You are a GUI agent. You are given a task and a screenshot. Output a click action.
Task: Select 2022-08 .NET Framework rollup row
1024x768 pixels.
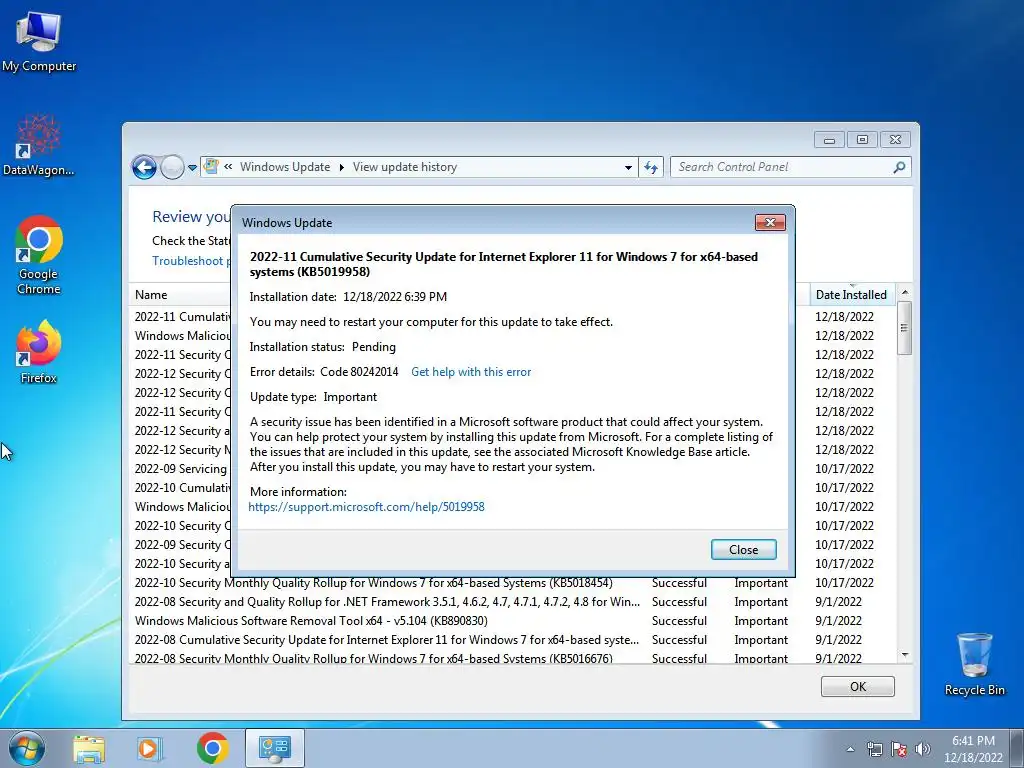coord(512,601)
